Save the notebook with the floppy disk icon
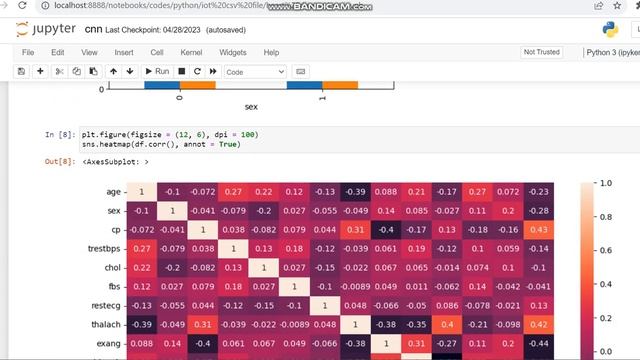 coord(21,71)
